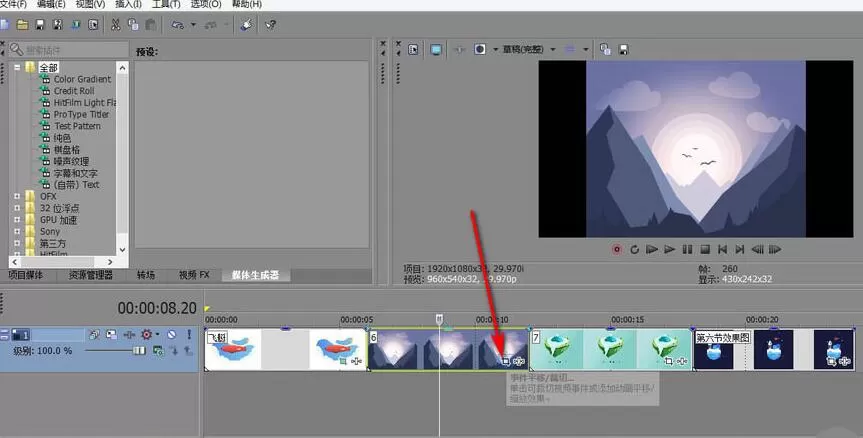
Task: Click the Undo arrow icon
Action: point(177,25)
